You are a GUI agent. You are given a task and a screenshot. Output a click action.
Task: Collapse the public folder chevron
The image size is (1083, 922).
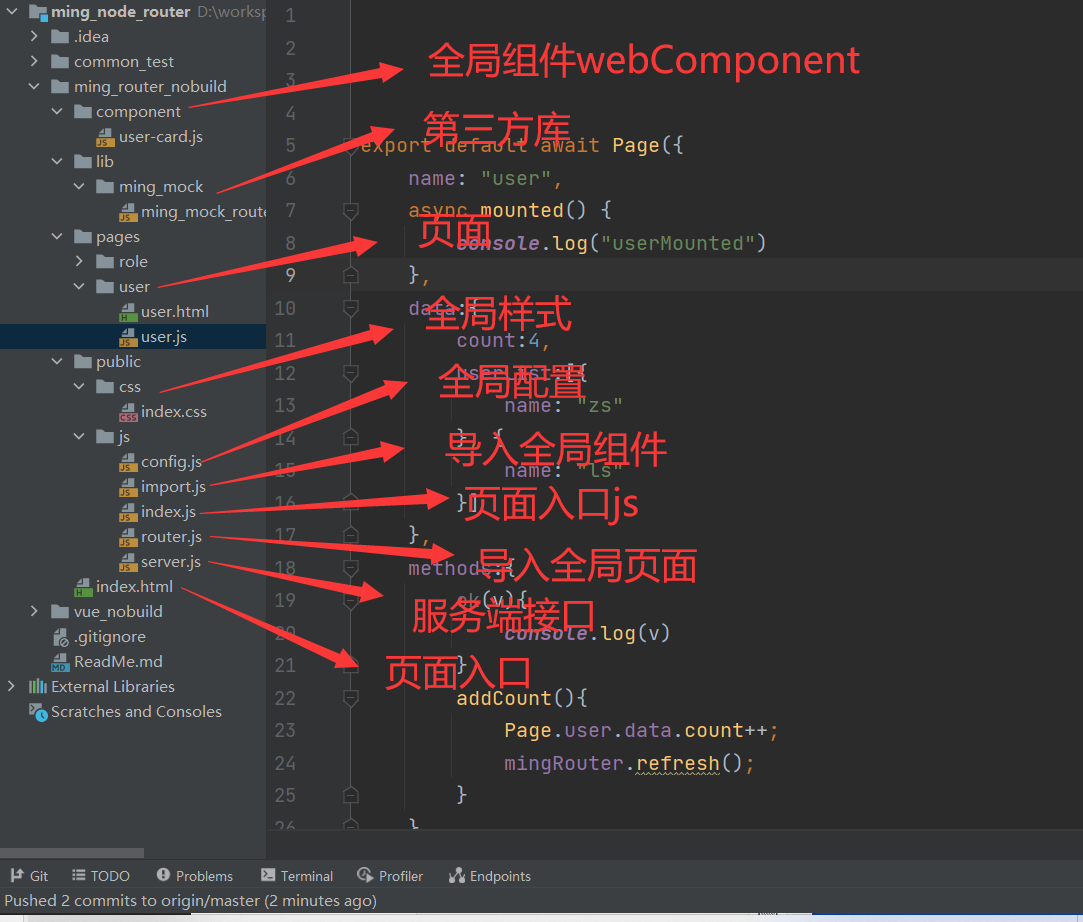57,361
